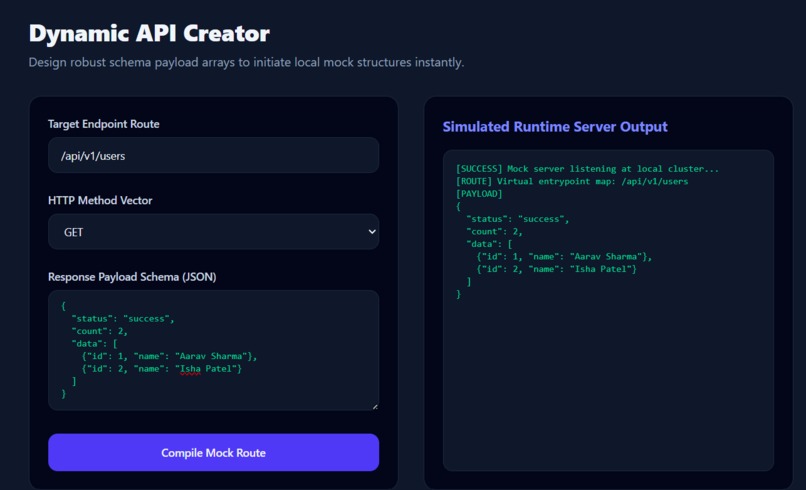Click the "data": [ line in the schema editor
The image size is (806, 490).
point(95,343)
